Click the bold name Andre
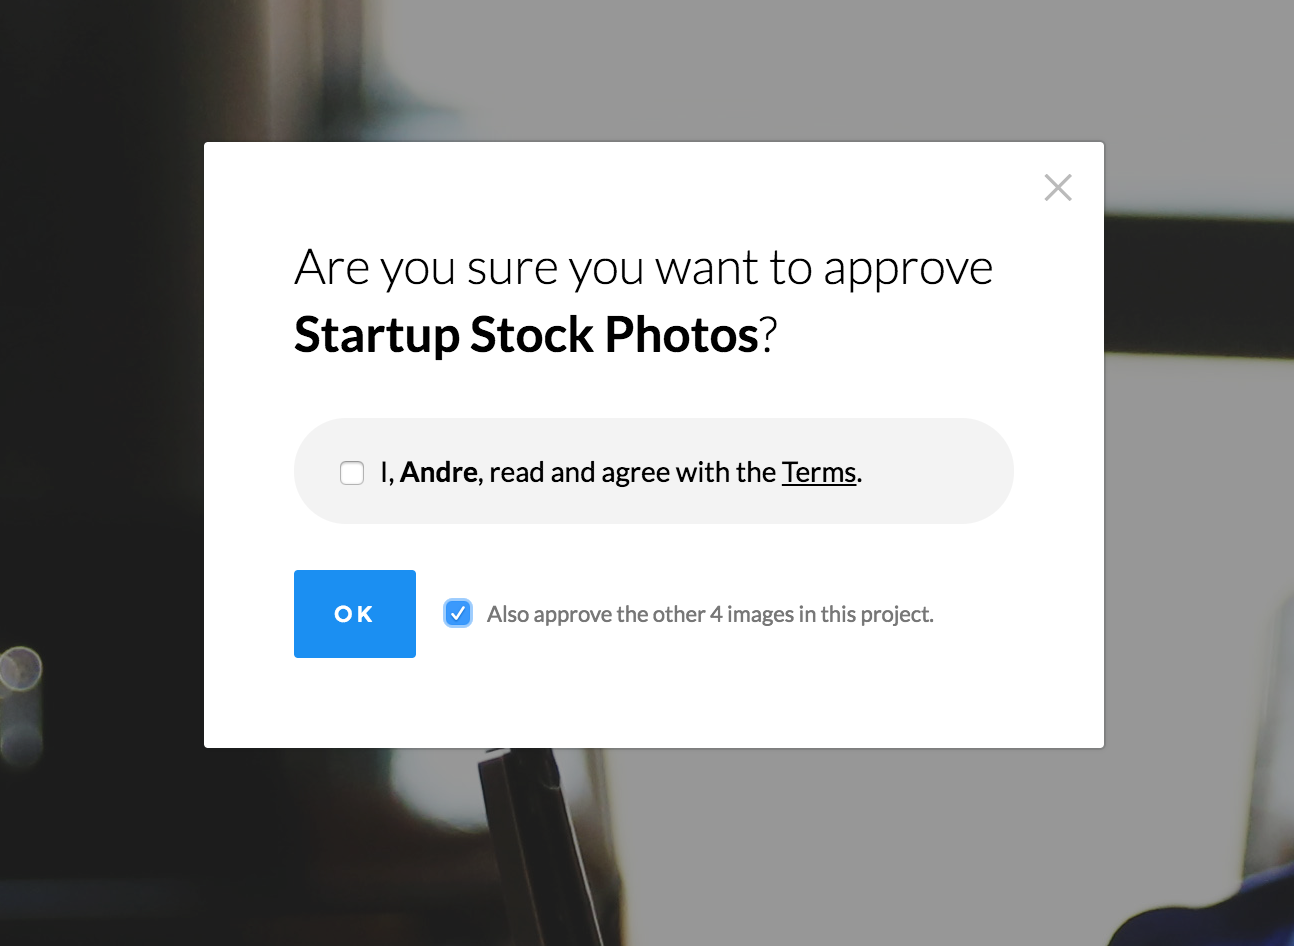1294x946 pixels. coord(438,472)
